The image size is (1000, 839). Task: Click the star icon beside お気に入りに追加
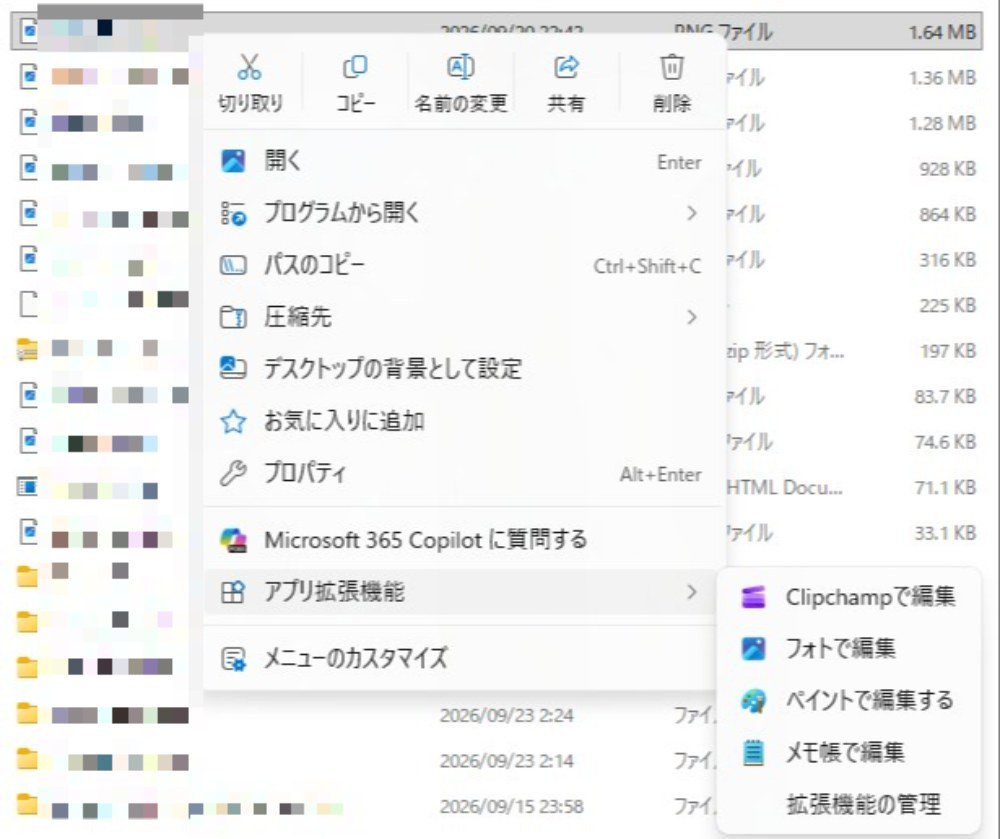coord(233,421)
